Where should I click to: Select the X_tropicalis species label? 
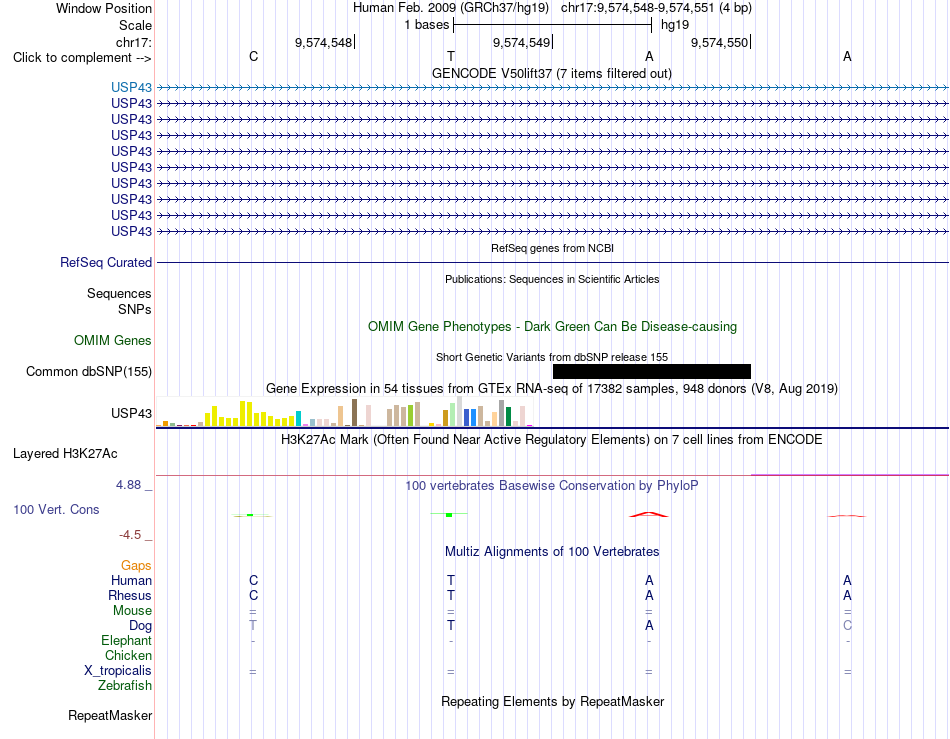(118, 671)
